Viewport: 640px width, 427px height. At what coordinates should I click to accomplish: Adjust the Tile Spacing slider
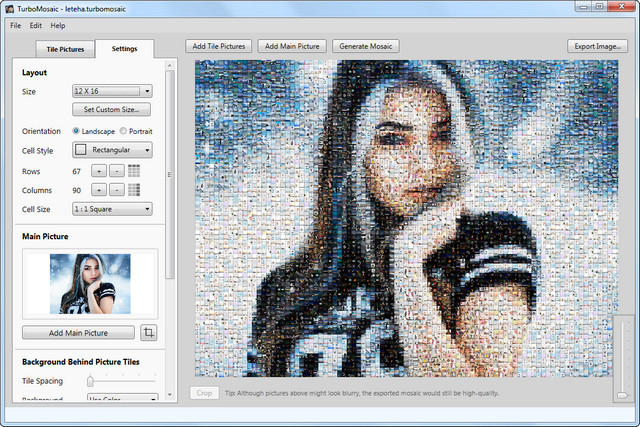[x=91, y=381]
